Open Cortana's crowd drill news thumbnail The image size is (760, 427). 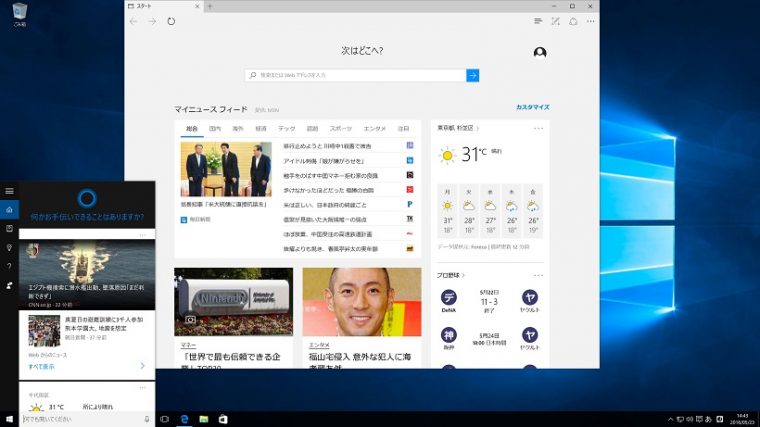pos(44,331)
